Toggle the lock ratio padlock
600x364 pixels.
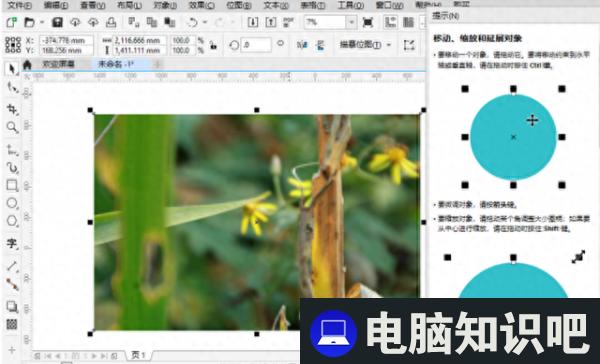pos(213,46)
